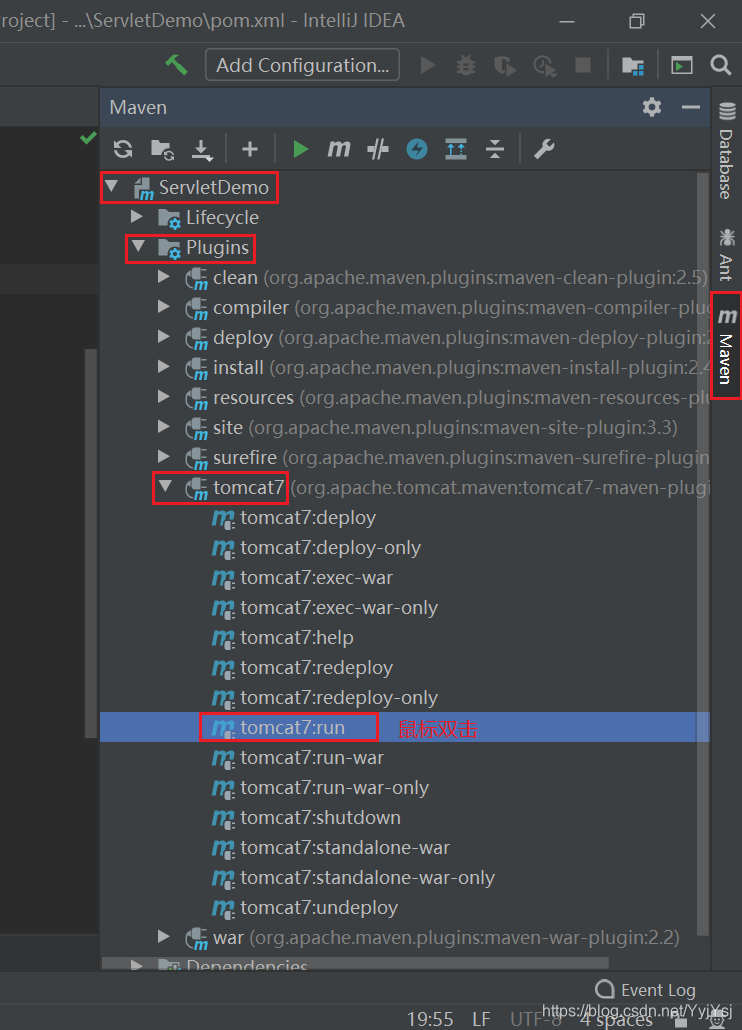Toggle Offline Mode icon in Maven toolbar
The width and height of the screenshot is (742, 1030).
pyautogui.click(x=378, y=149)
